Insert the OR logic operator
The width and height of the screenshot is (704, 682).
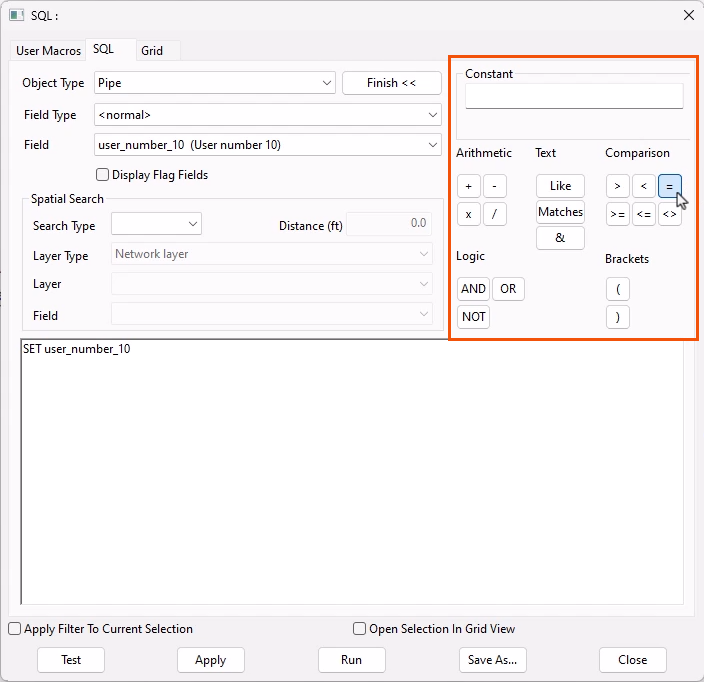point(508,289)
